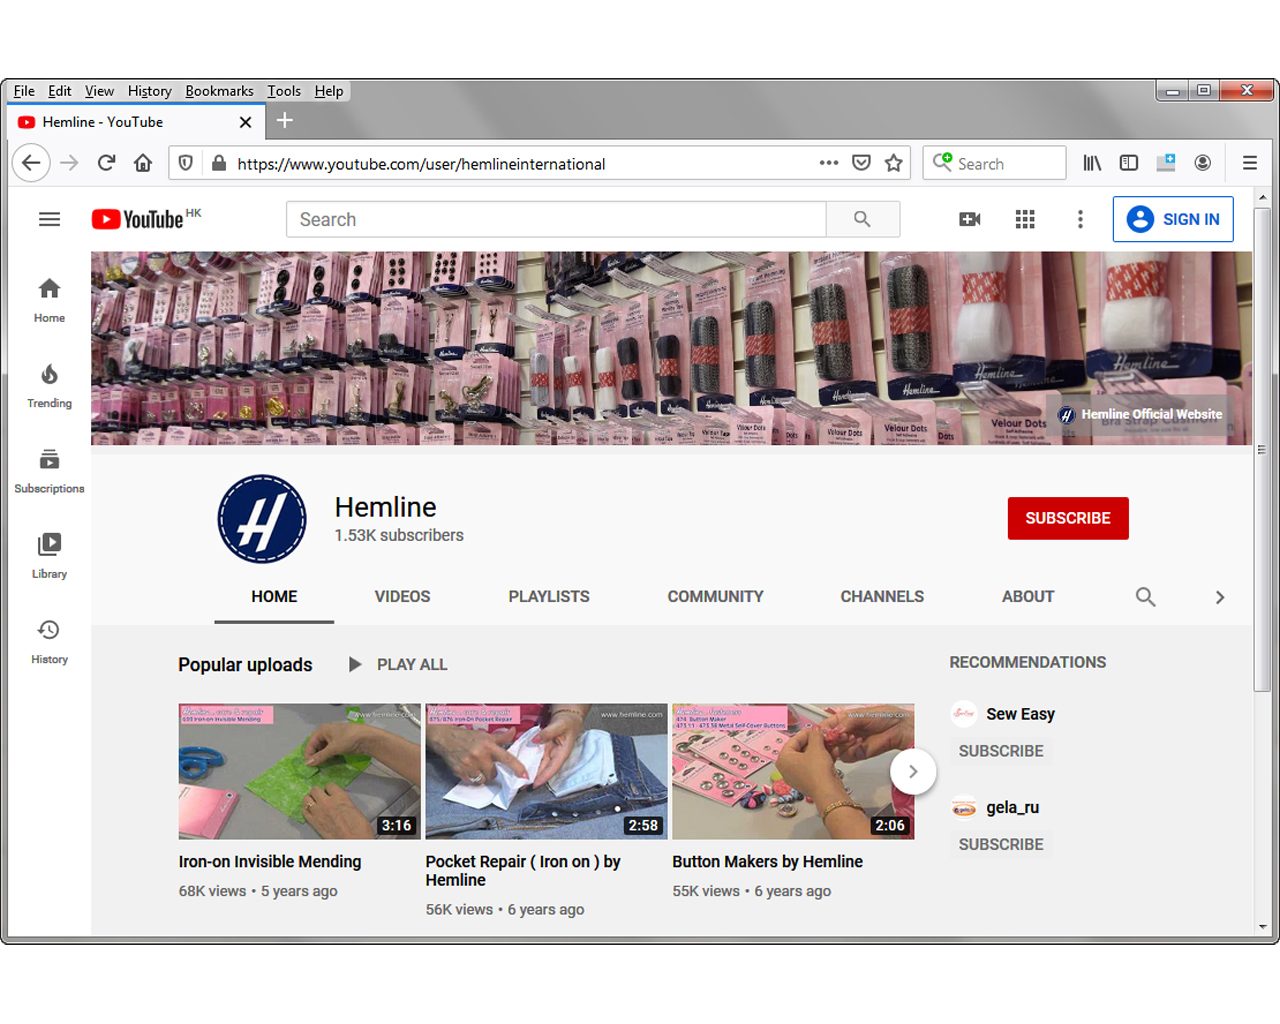Save page to Pocket
This screenshot has width=1280, height=1024.
click(861, 163)
